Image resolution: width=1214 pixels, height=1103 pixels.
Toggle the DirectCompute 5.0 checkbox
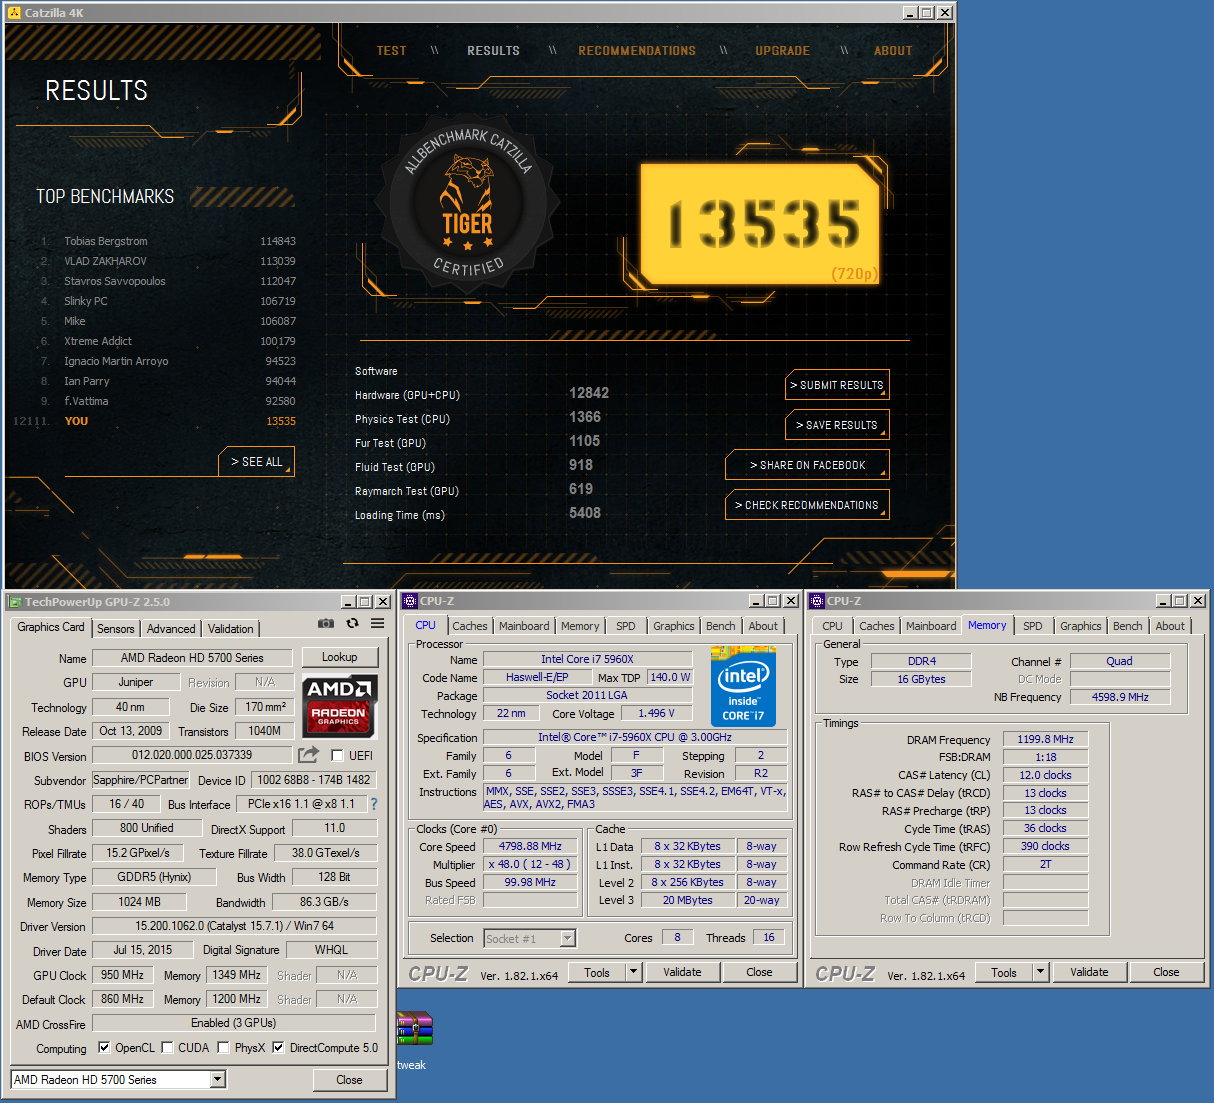tap(278, 1047)
